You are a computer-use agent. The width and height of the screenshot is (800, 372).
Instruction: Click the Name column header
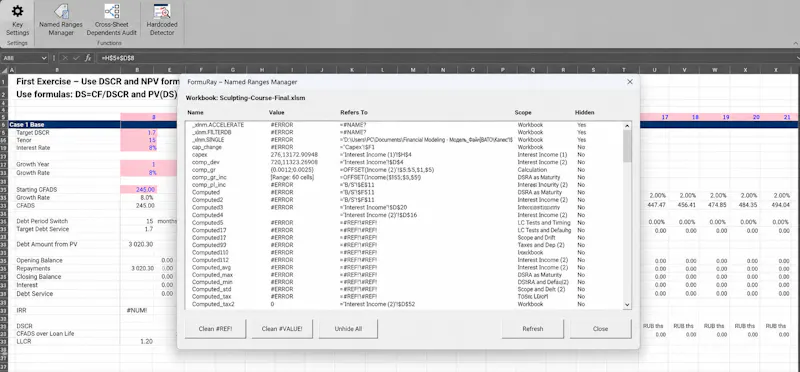[194, 112]
